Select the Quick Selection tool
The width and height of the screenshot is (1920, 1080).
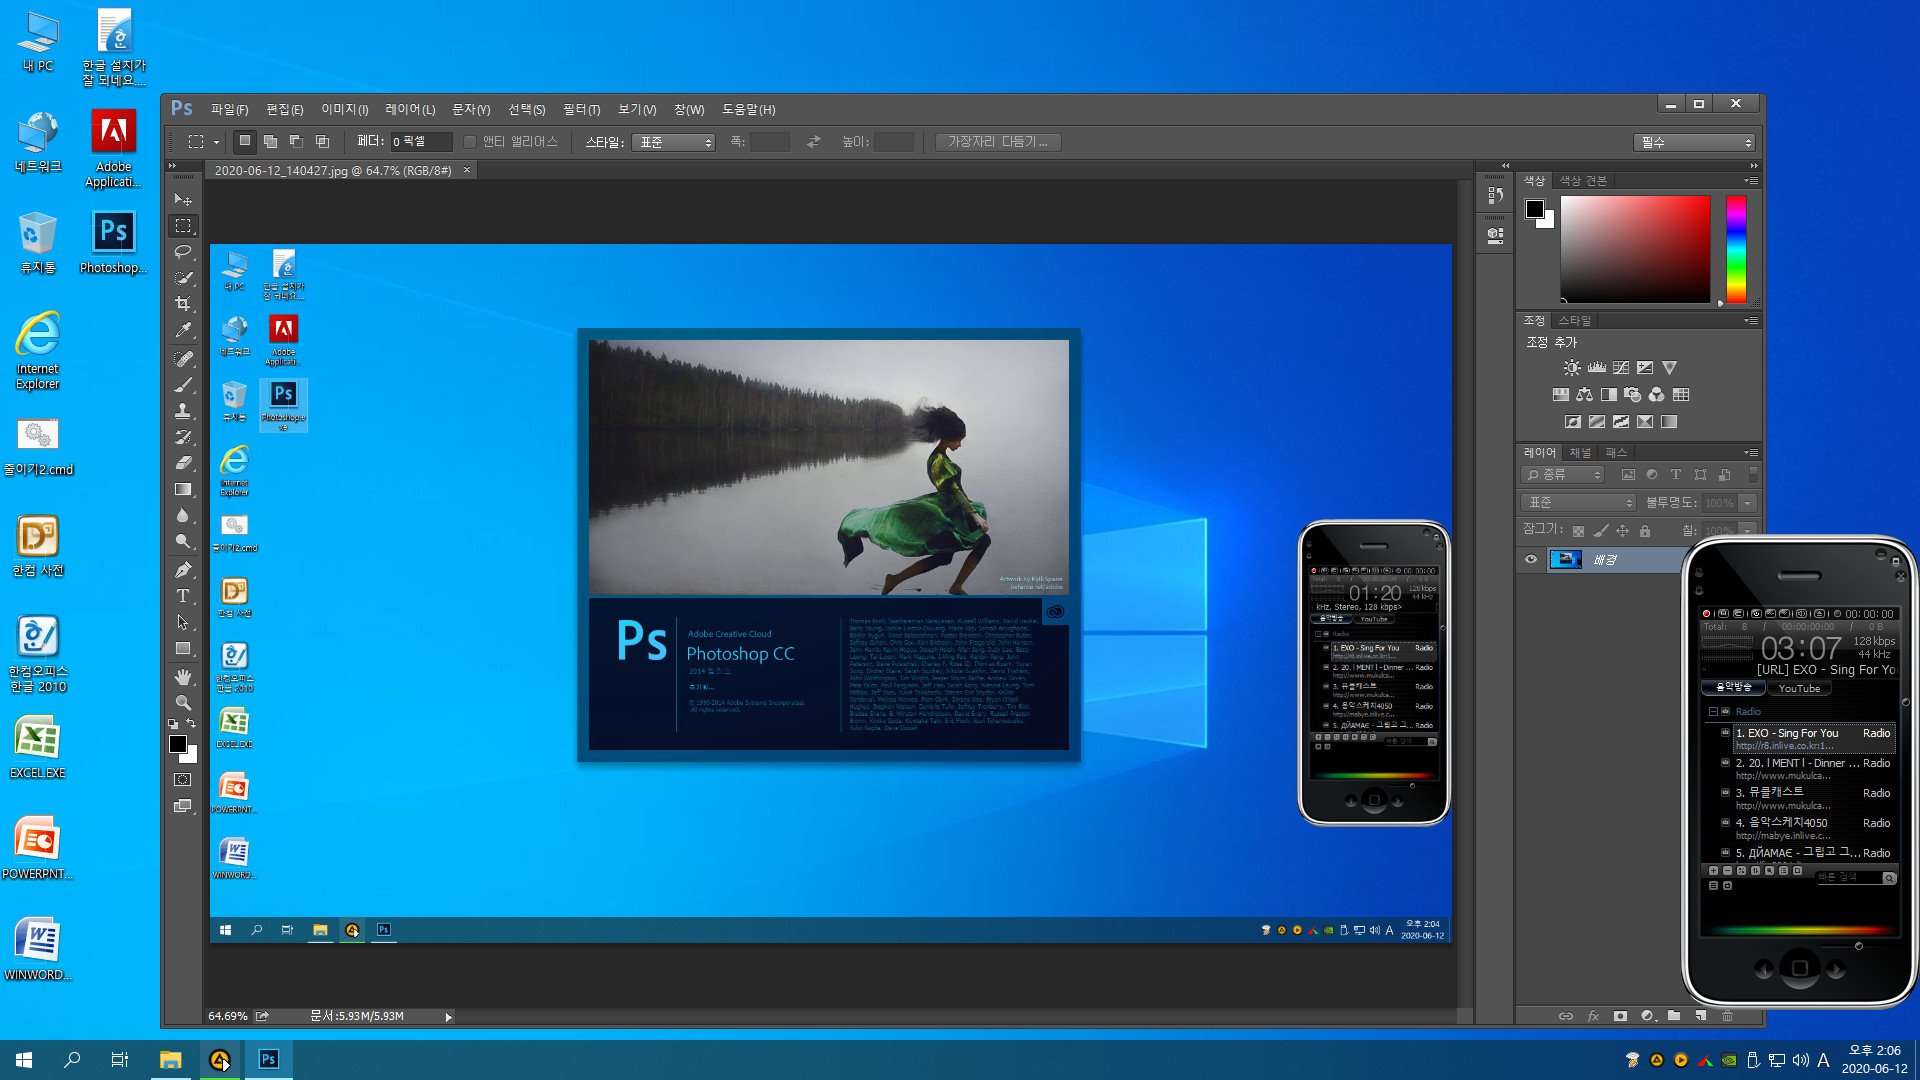point(183,278)
